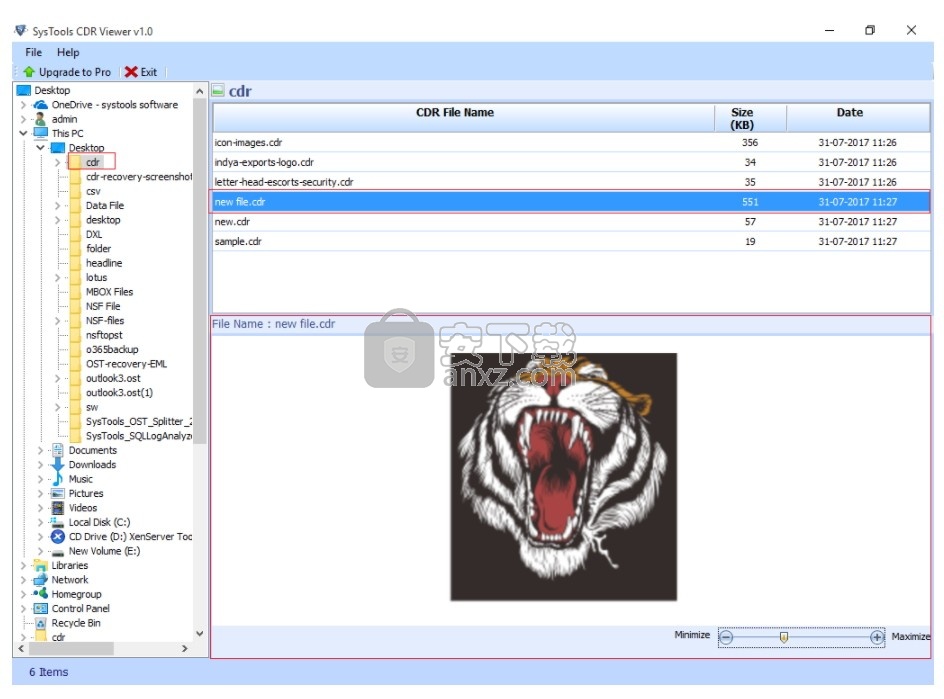Image resolution: width=944 pixels, height=699 pixels.
Task: Select the o365backup folder
Action: click(112, 349)
